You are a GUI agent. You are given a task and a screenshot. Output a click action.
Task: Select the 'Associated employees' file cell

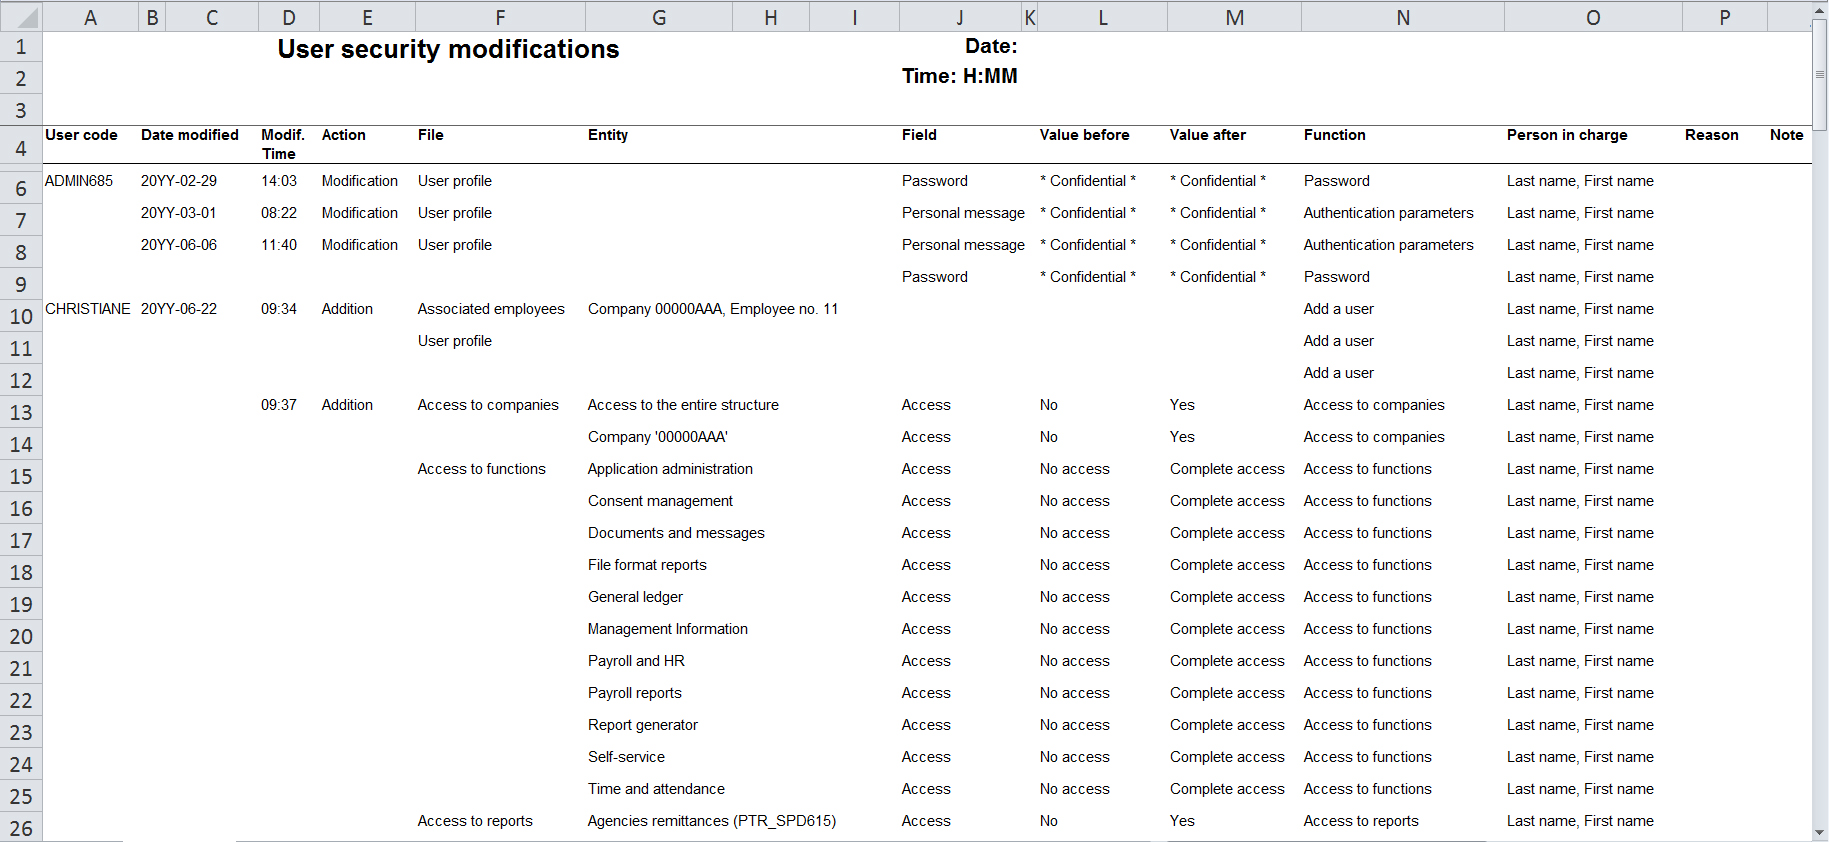[x=491, y=309]
